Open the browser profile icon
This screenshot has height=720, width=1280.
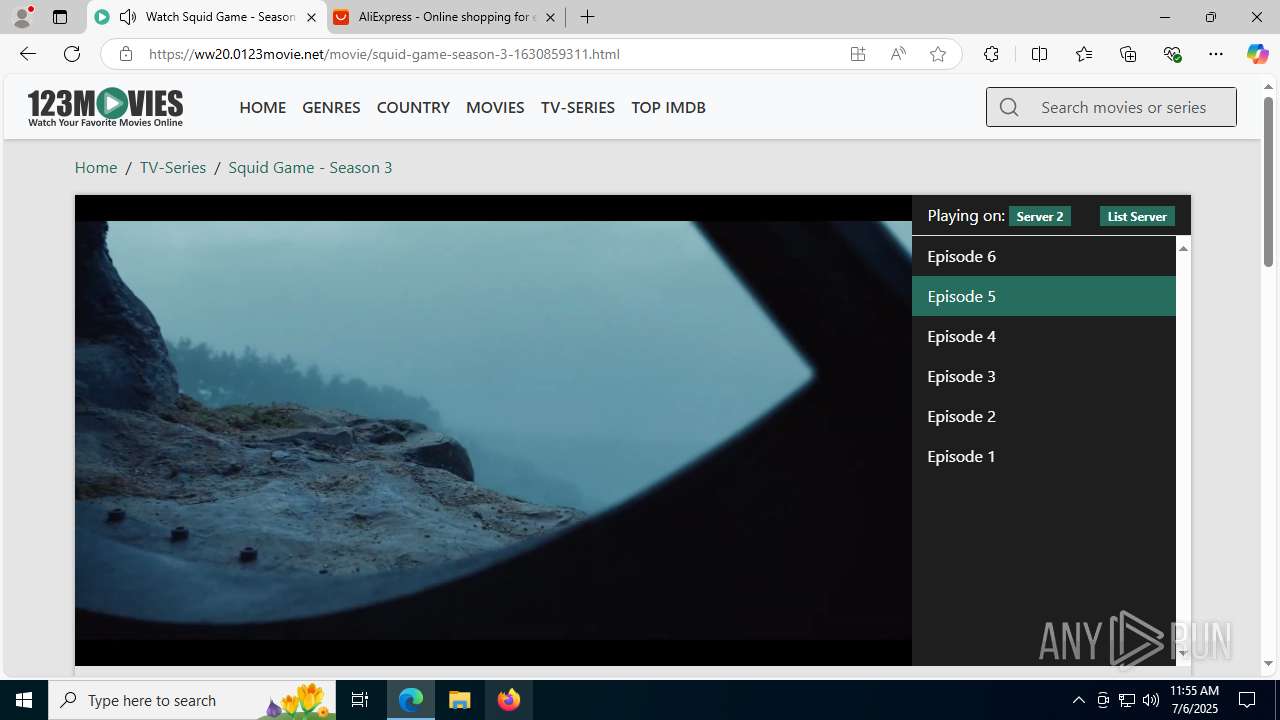coord(22,17)
